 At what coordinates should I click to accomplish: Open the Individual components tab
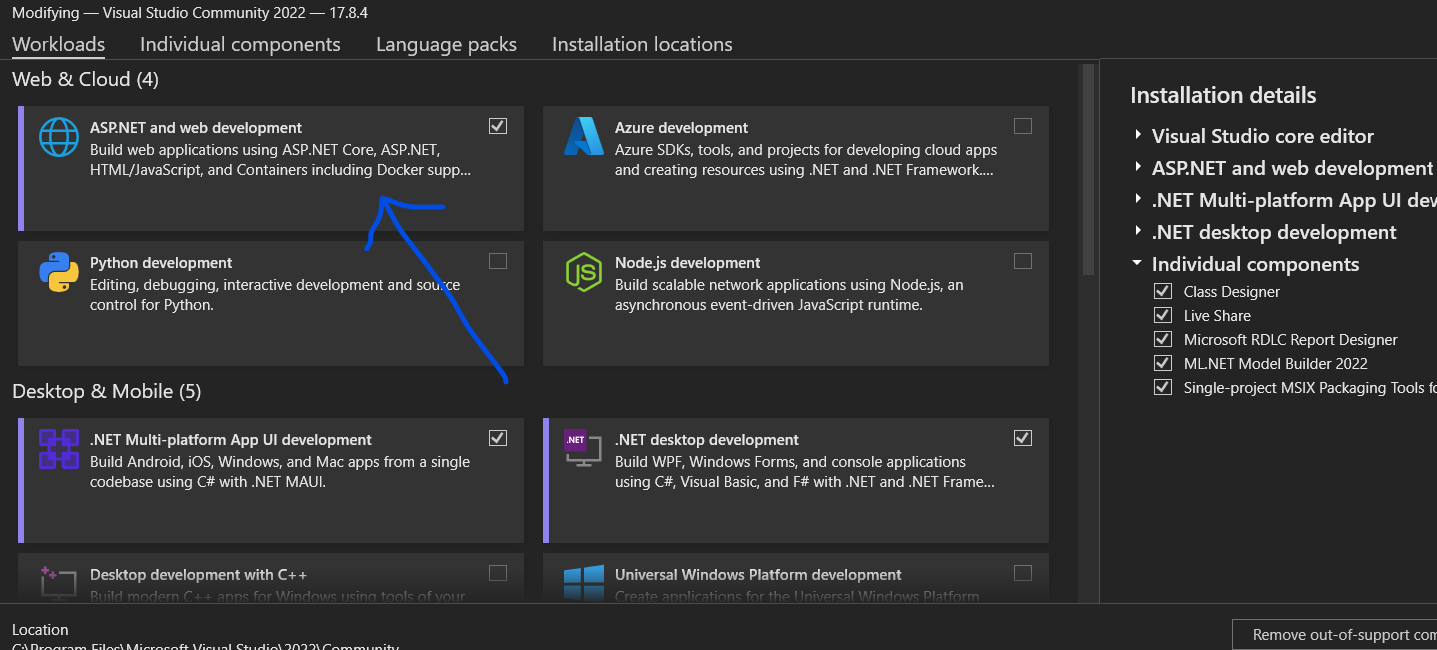[240, 44]
